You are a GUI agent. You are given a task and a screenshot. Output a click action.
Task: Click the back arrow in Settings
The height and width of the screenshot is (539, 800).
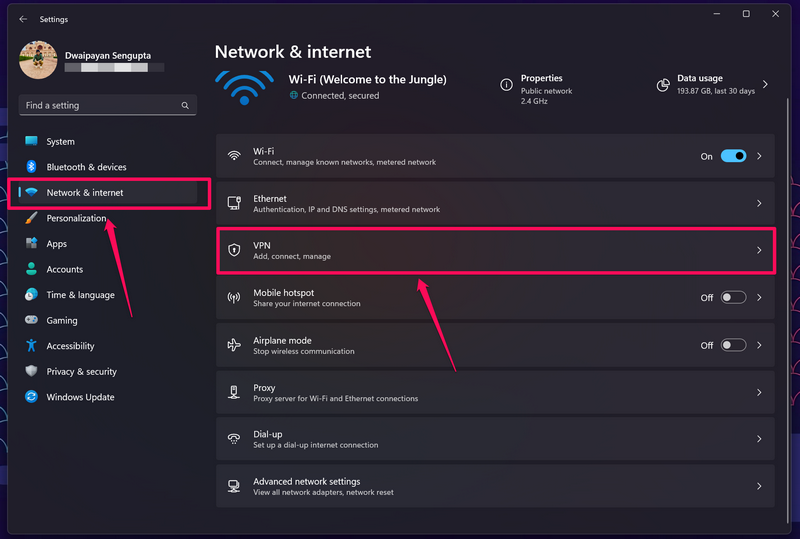click(x=23, y=19)
